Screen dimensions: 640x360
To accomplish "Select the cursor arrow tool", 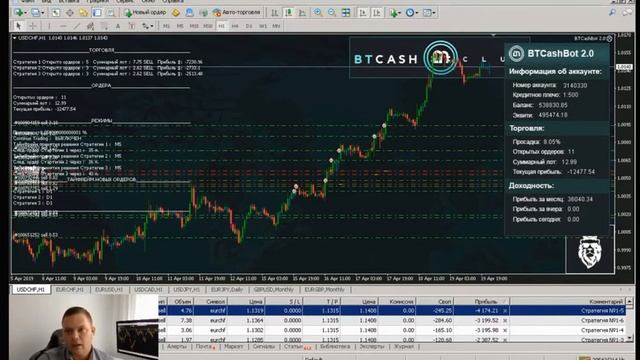I will click(18, 26).
